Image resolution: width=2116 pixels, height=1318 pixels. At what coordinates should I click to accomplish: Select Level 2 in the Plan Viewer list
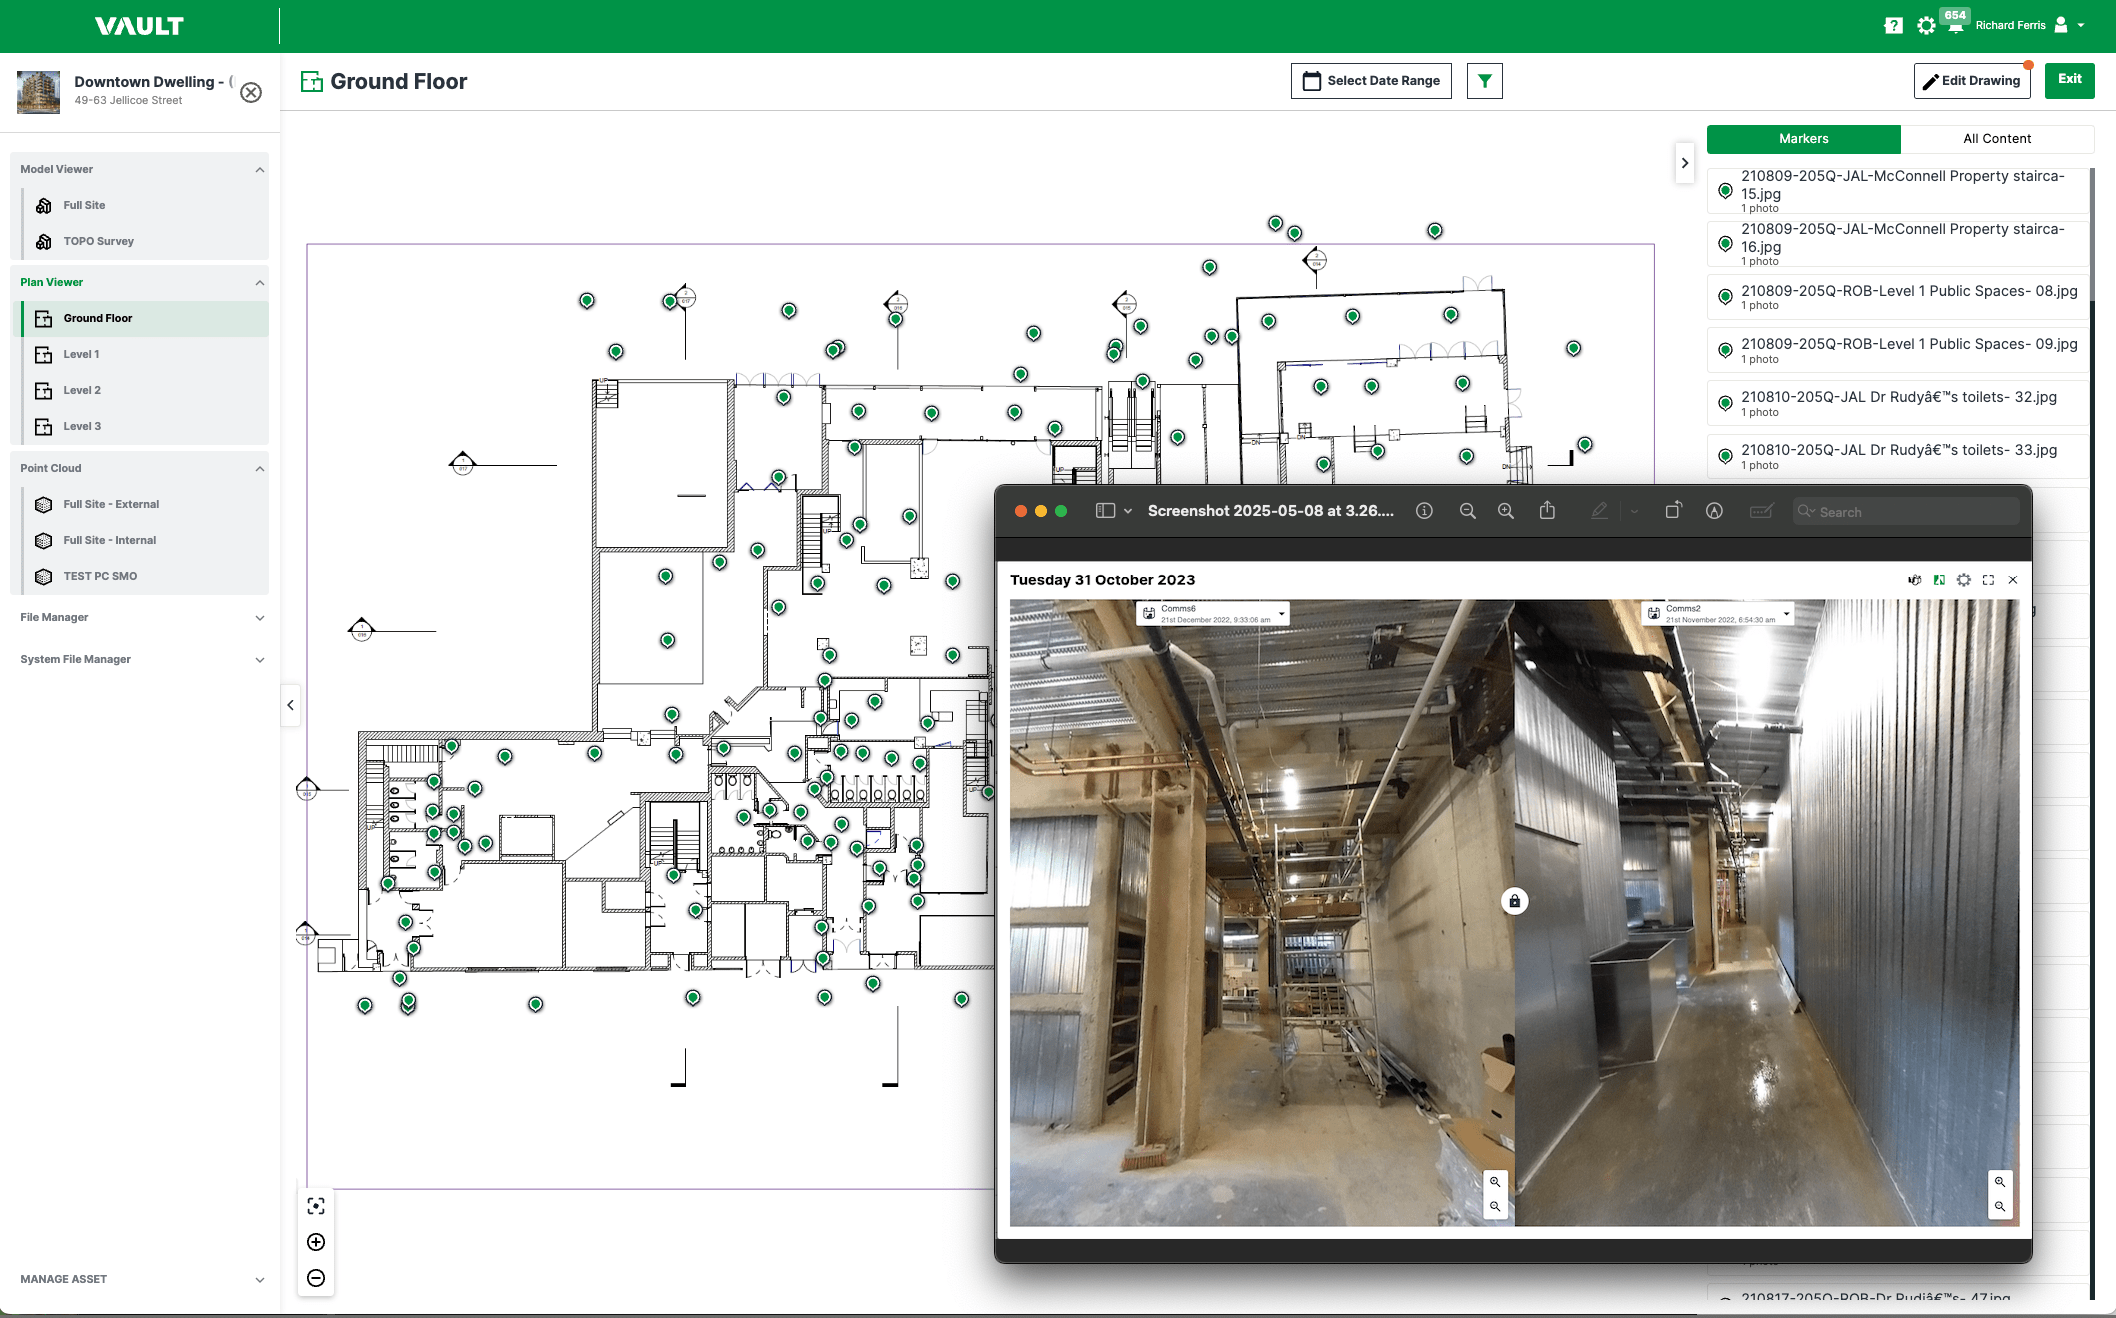point(82,390)
